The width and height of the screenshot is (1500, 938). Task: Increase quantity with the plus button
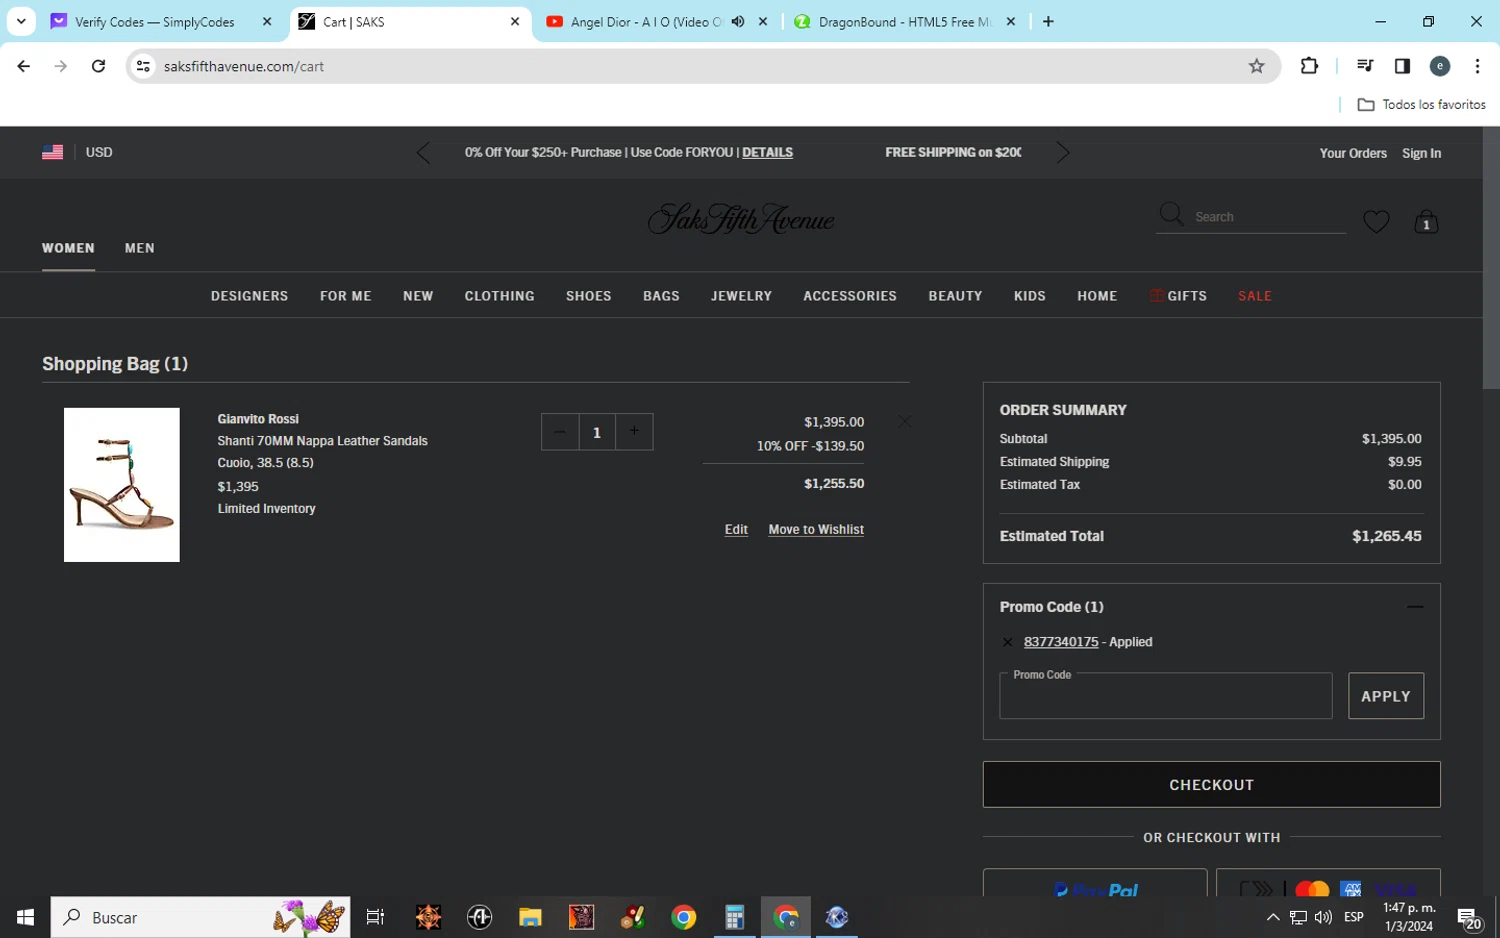pyautogui.click(x=634, y=432)
